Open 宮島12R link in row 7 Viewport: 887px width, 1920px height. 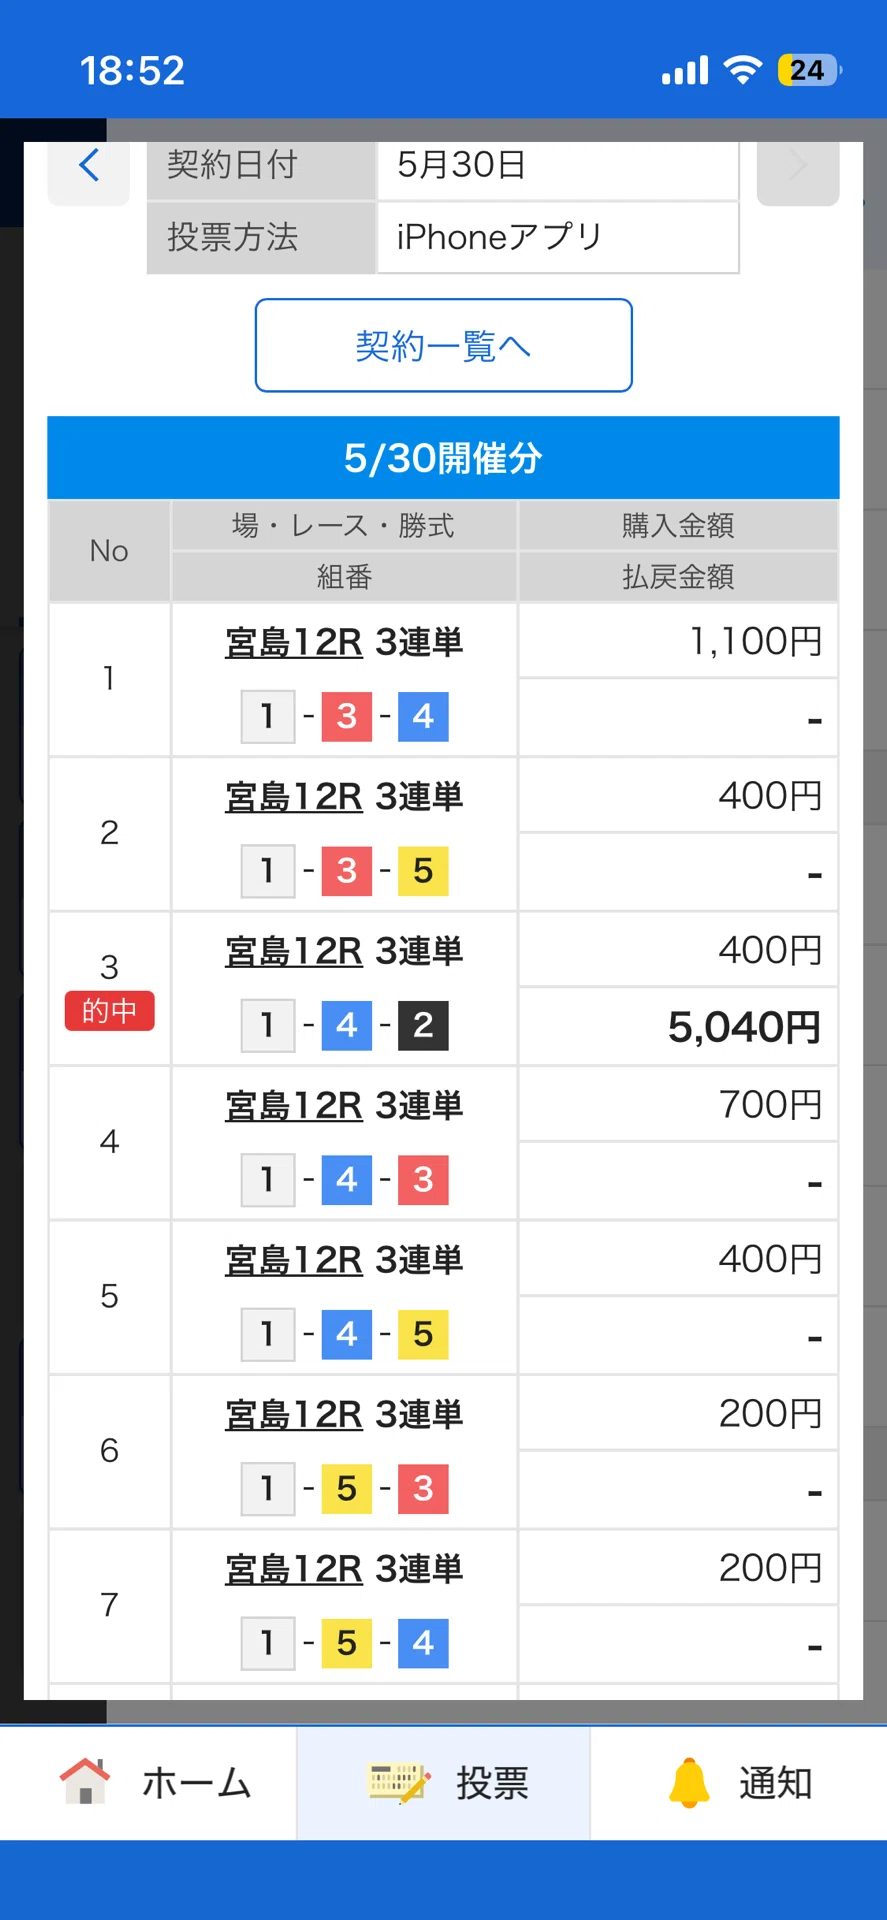pyautogui.click(x=293, y=1569)
